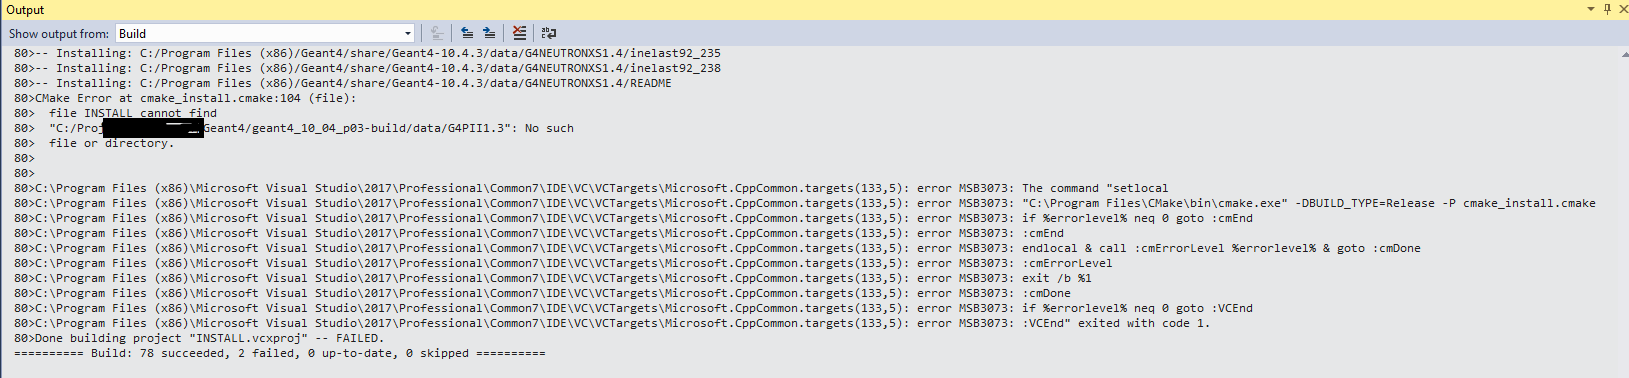1629x378 pixels.
Task: Click the line installing G4NEUTRONXS1.4/README
Action: click(x=343, y=83)
